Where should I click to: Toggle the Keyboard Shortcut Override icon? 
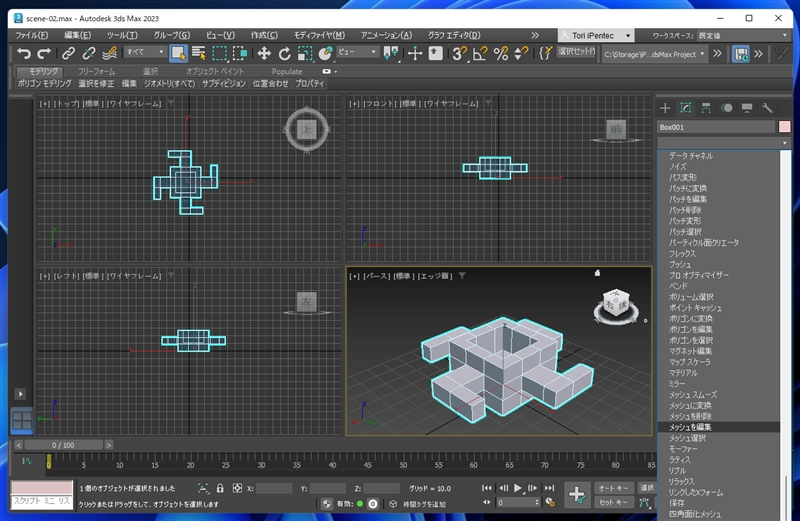[x=435, y=53]
